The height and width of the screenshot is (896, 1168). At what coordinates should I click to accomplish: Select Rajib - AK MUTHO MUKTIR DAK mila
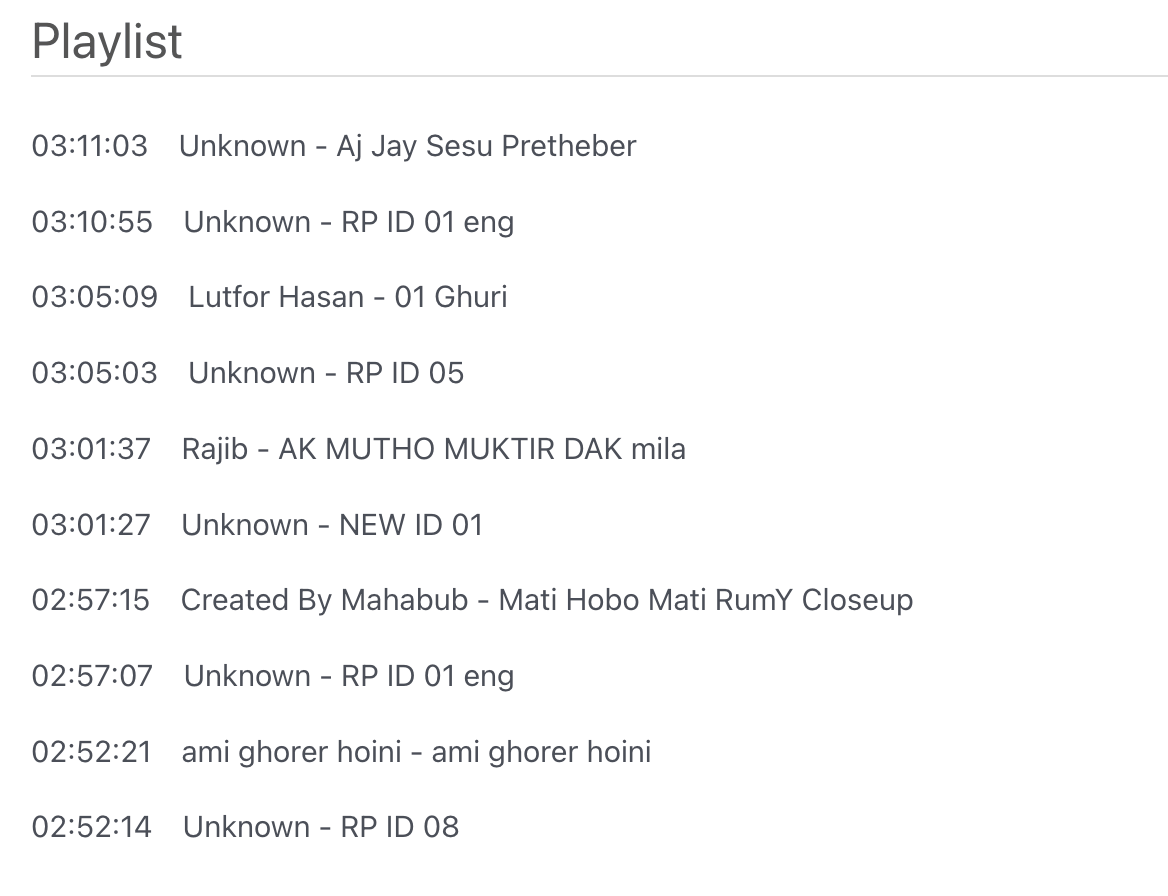pos(433,449)
